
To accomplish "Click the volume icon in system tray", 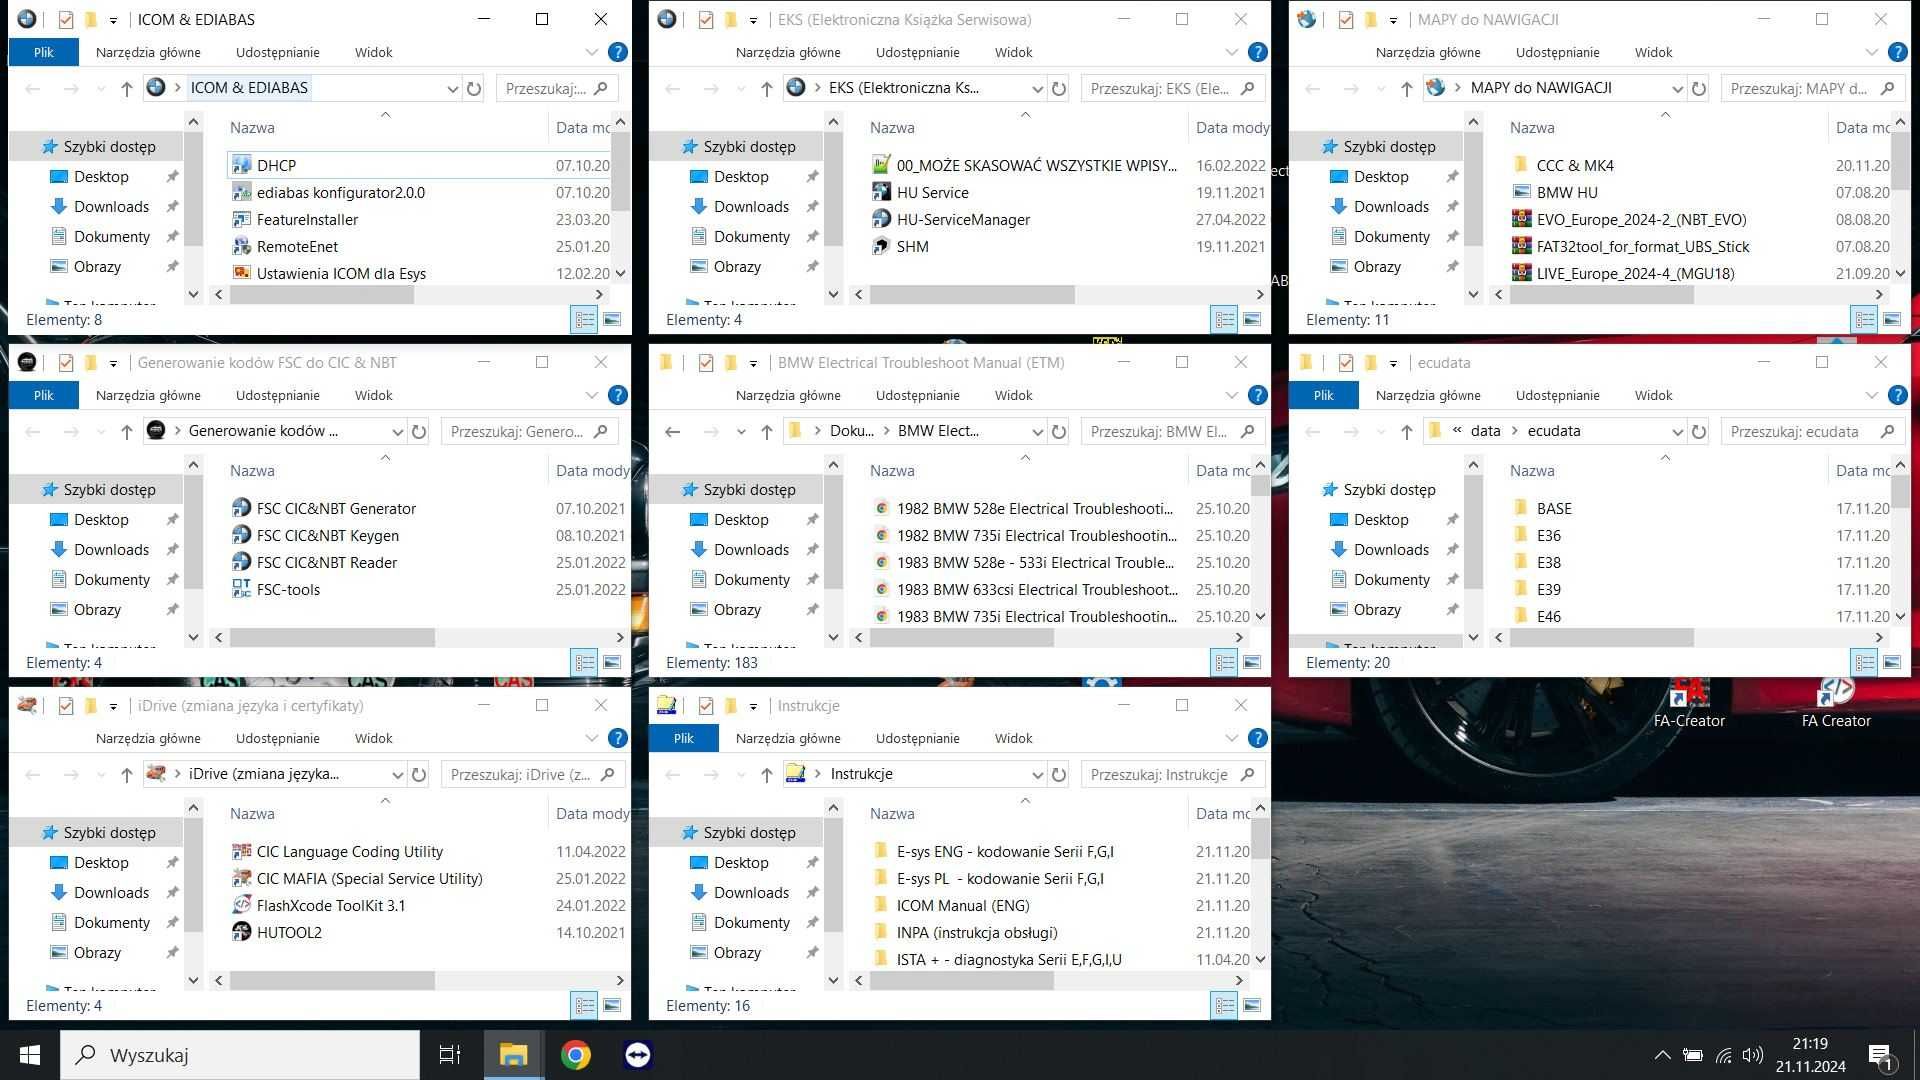I will (x=1752, y=1055).
